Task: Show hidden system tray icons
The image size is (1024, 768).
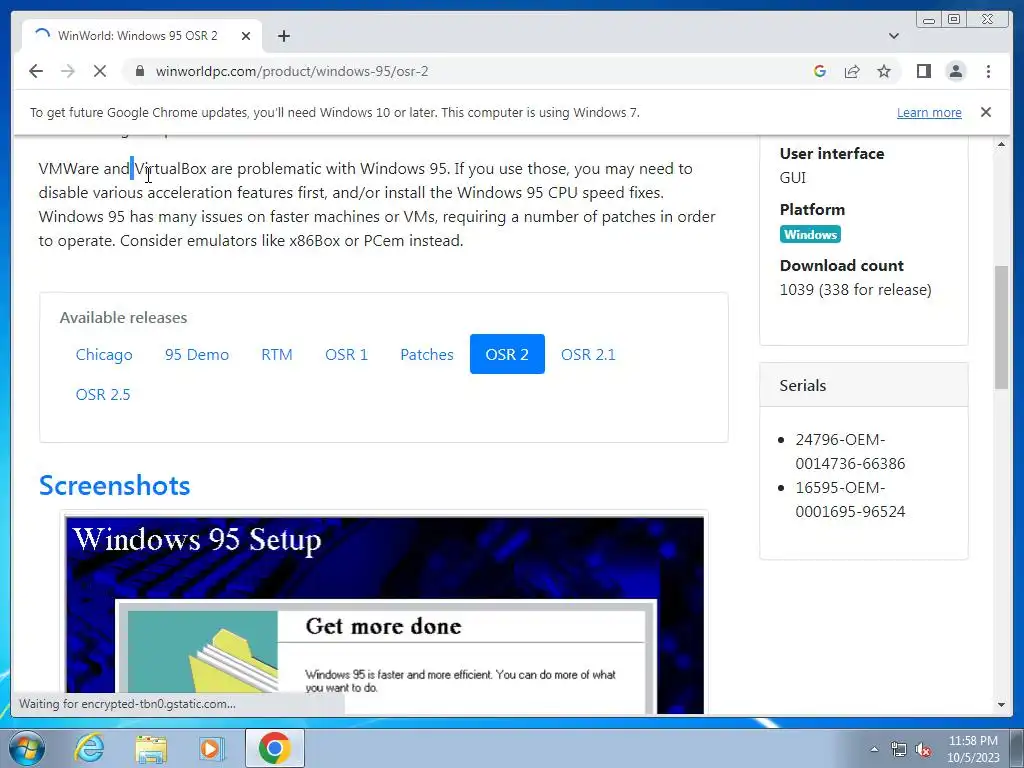Action: [874, 749]
